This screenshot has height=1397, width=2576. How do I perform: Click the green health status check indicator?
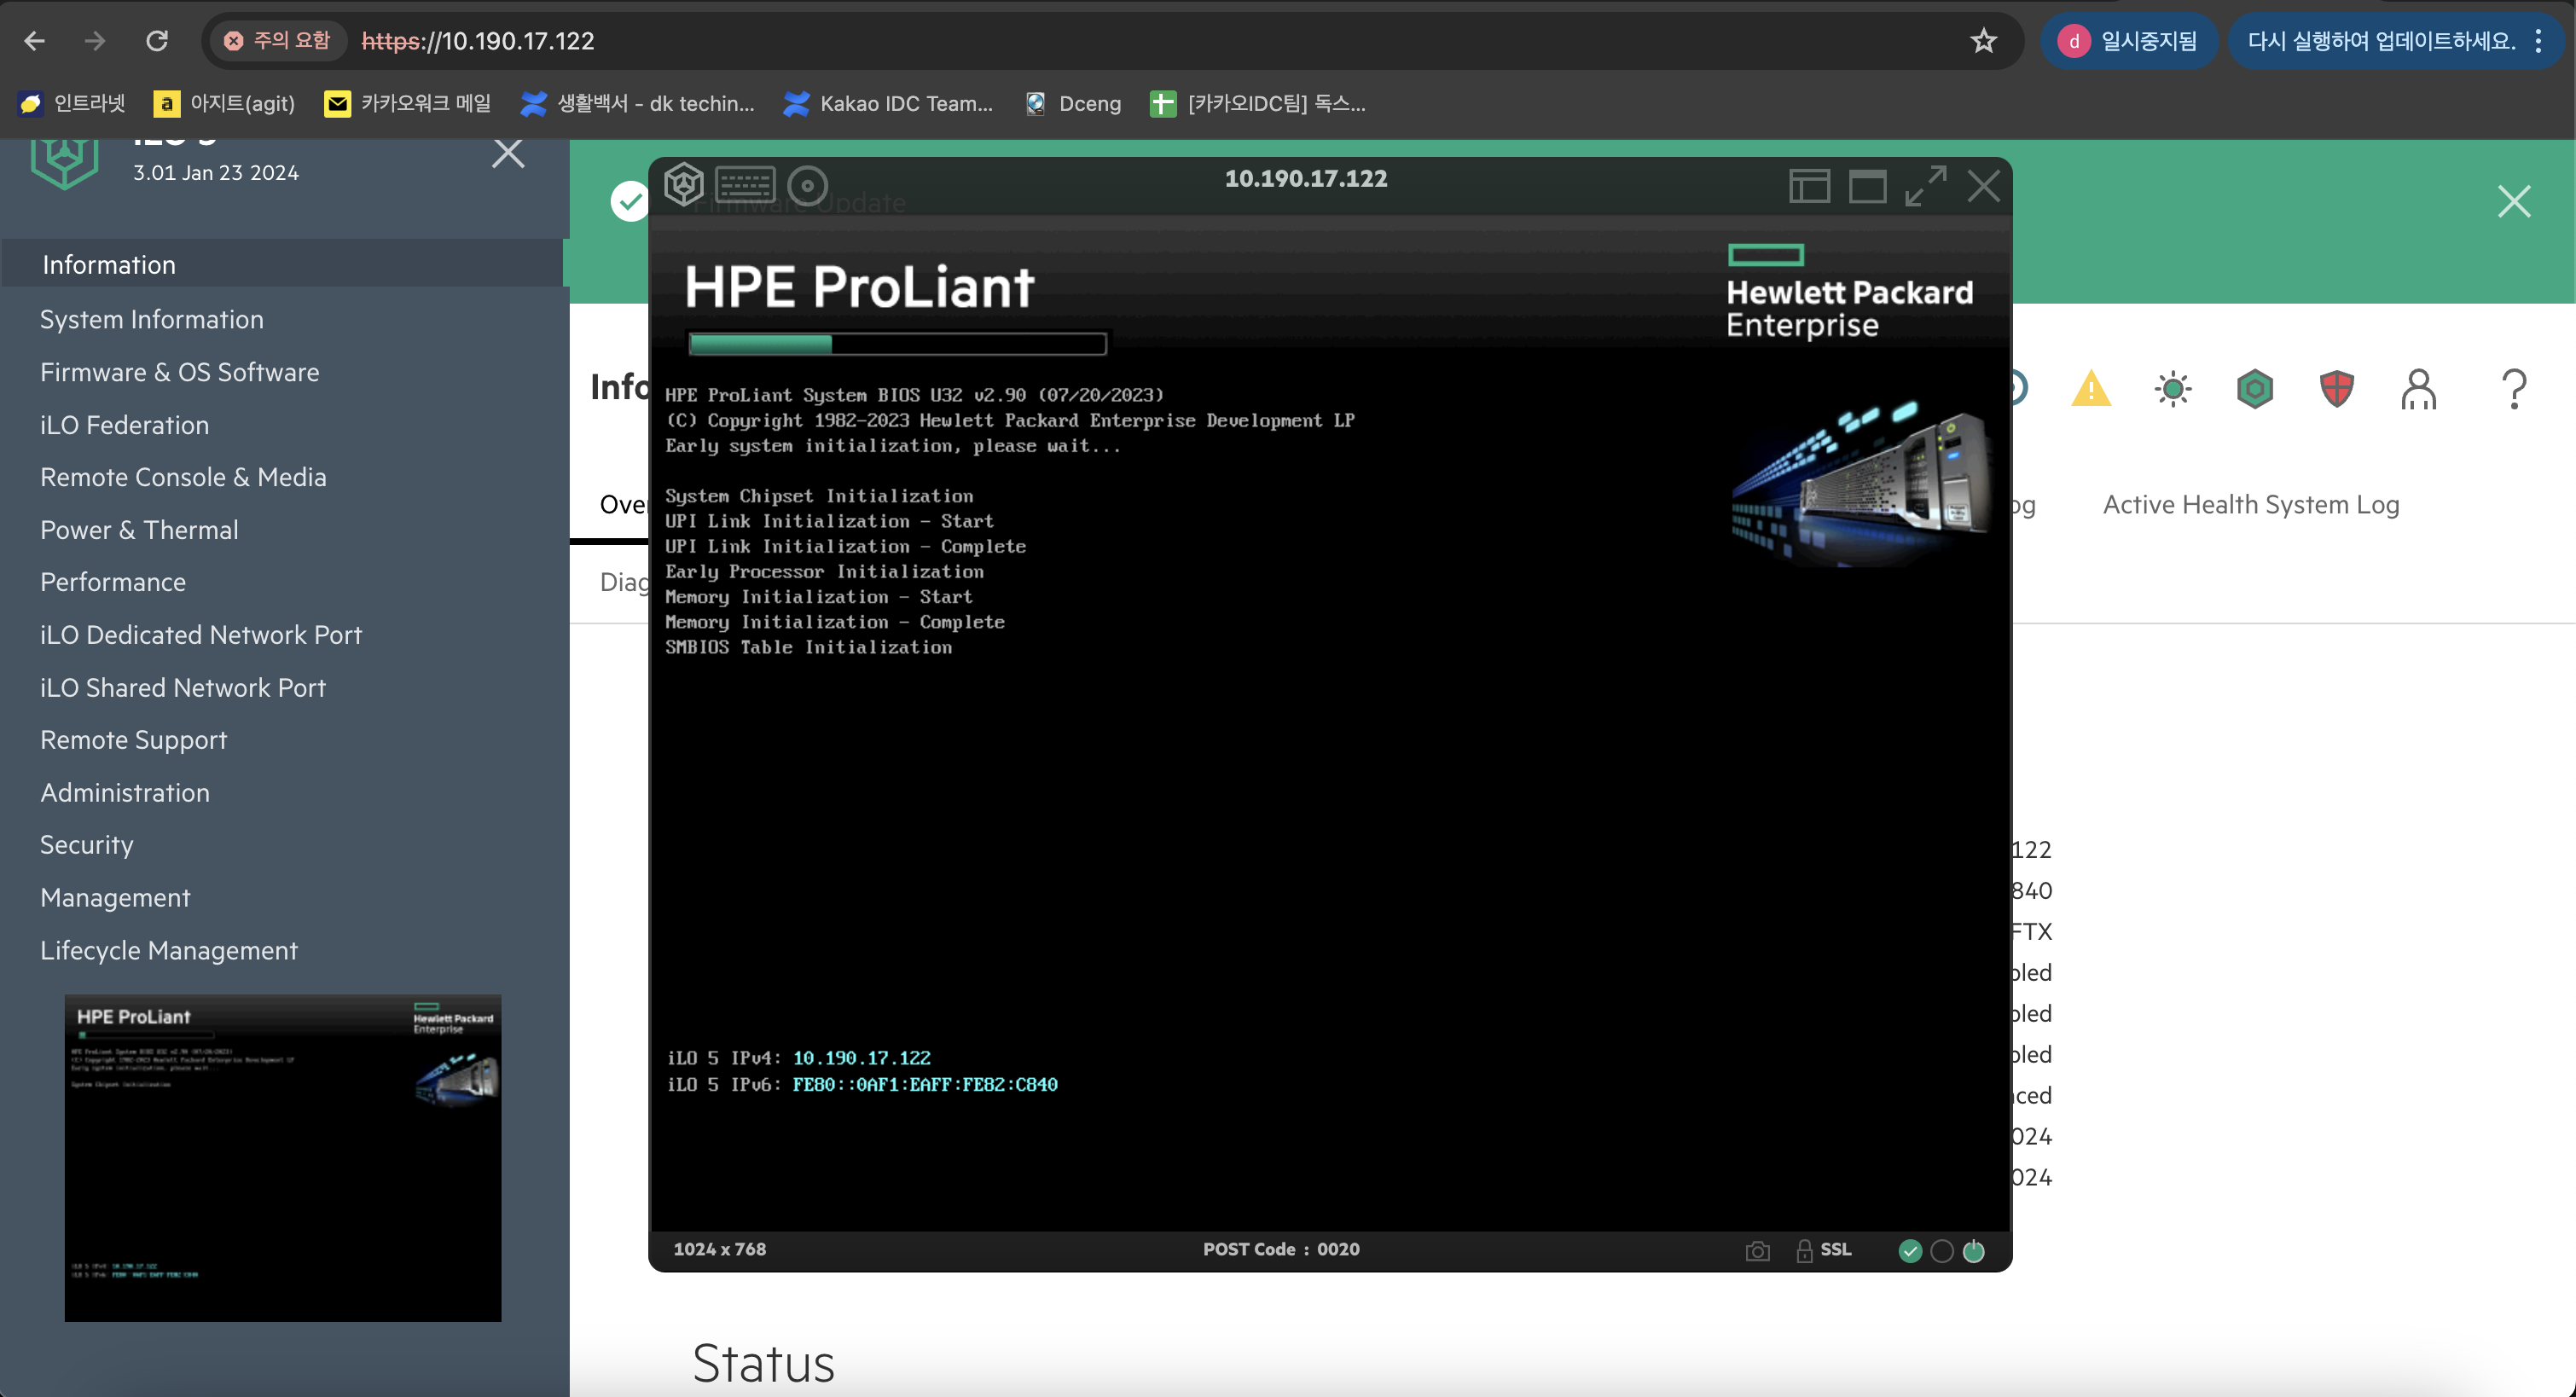coord(1910,1251)
